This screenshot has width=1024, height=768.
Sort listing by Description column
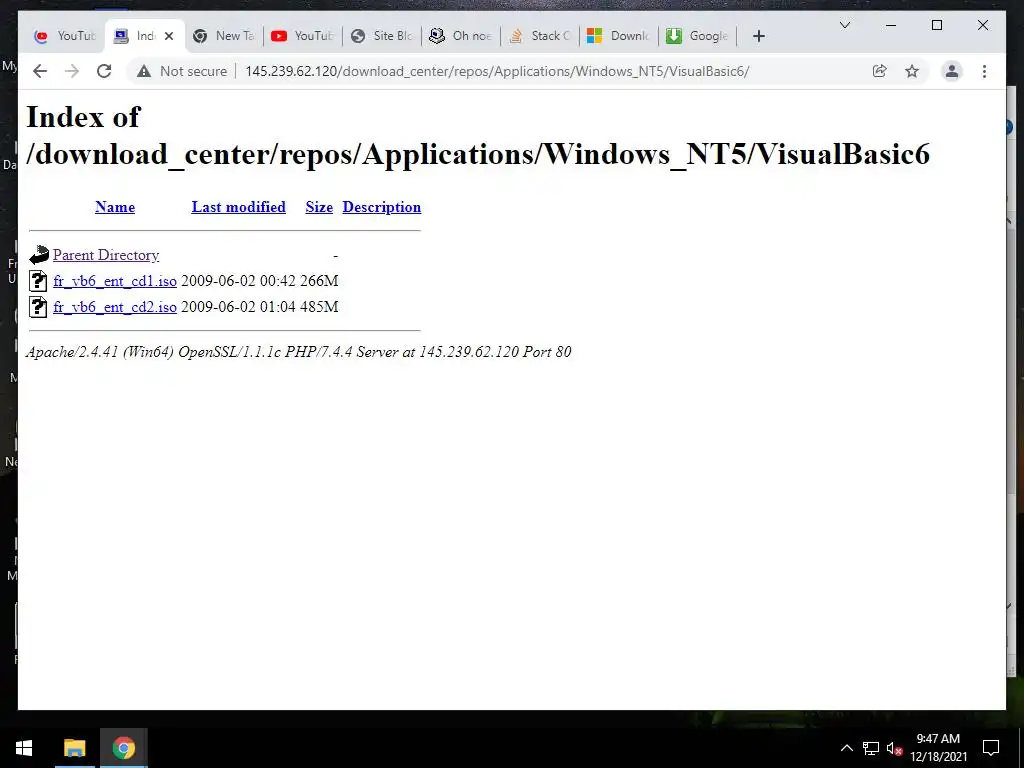coord(381,207)
